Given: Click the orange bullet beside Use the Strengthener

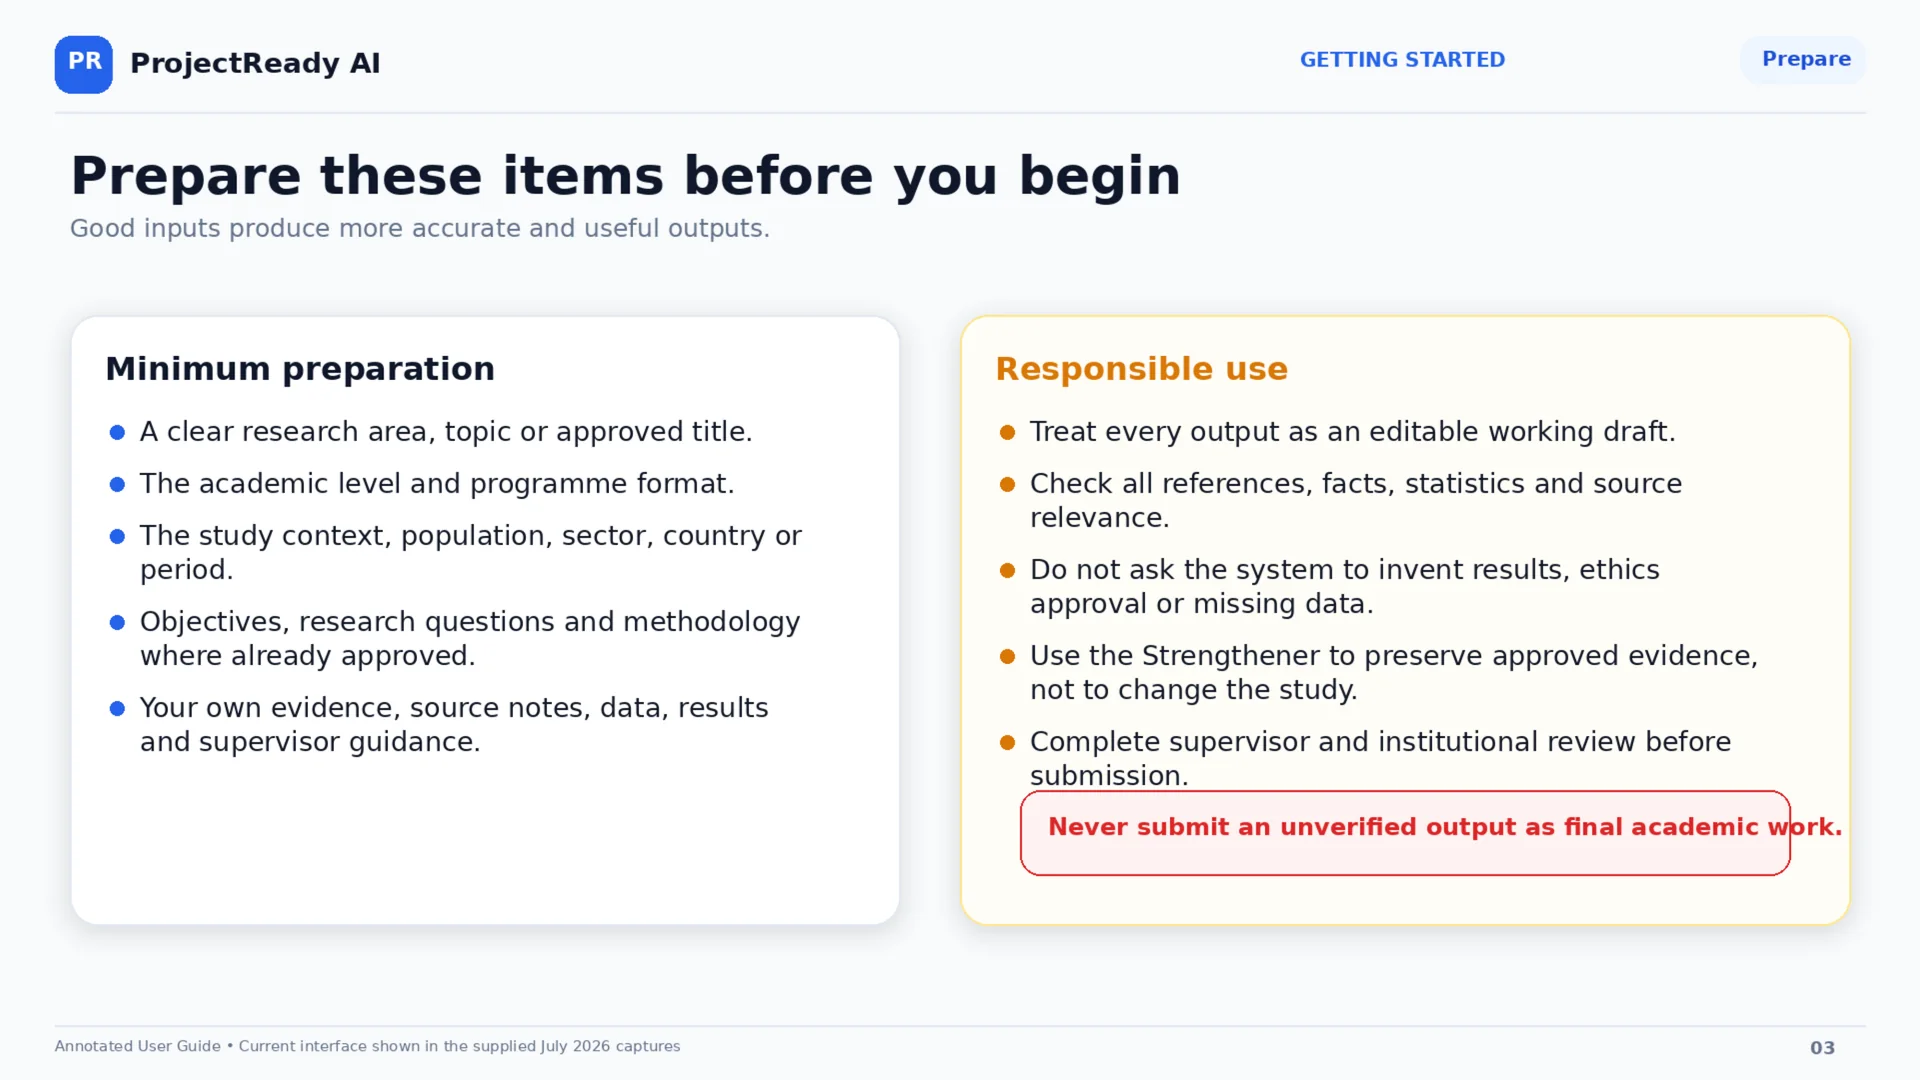Looking at the screenshot, I should pos(1007,656).
